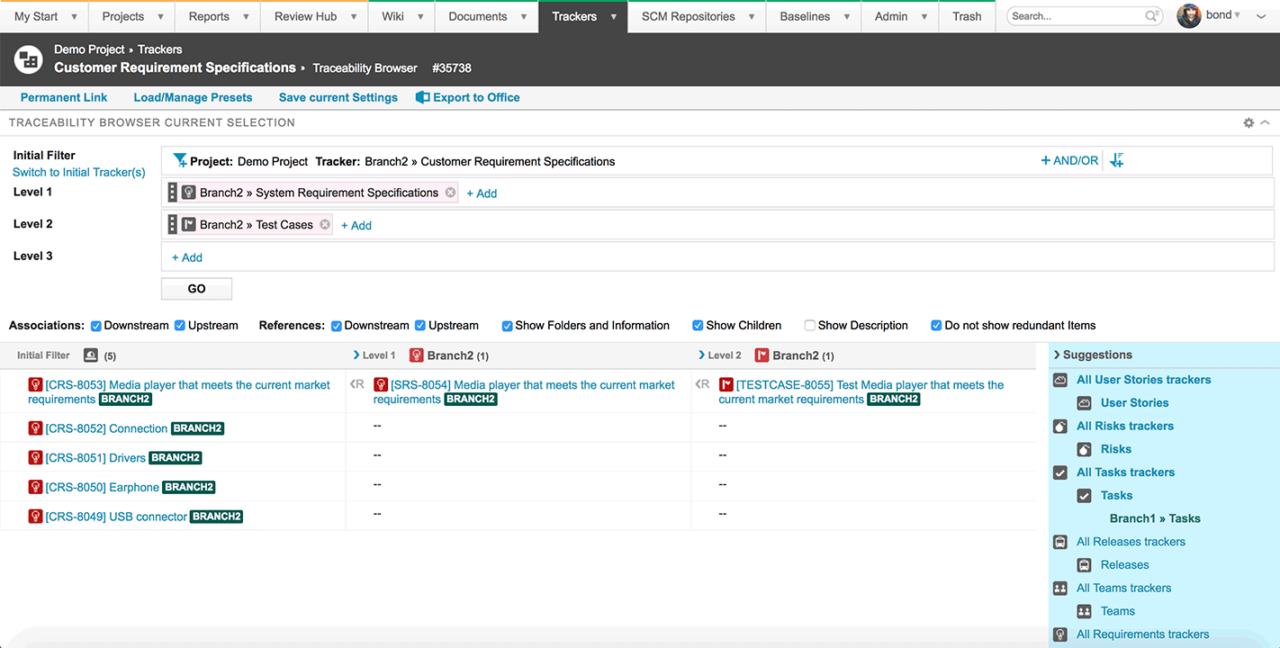This screenshot has height=648, width=1280.
Task: Open the All Requirements trackers bulb icon
Action: (1060, 634)
